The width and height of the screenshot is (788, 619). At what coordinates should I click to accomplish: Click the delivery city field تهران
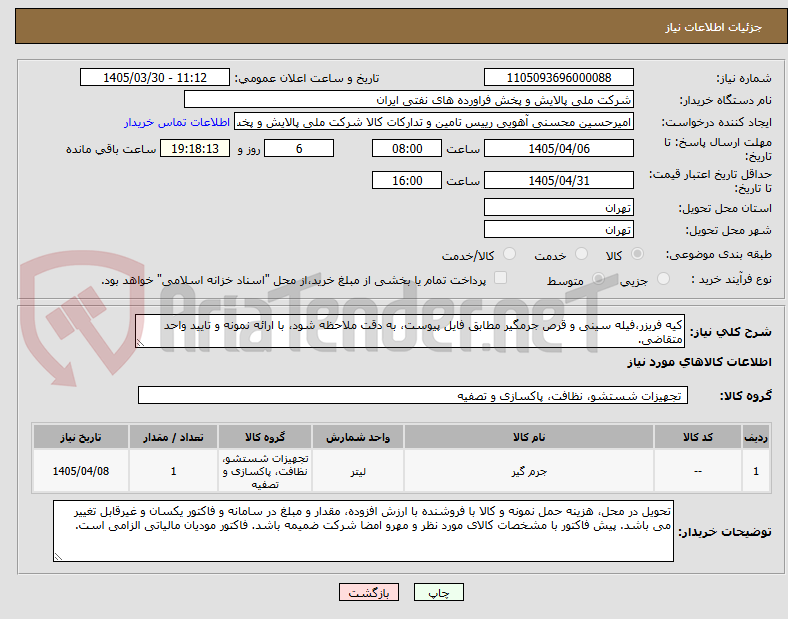[x=559, y=229]
